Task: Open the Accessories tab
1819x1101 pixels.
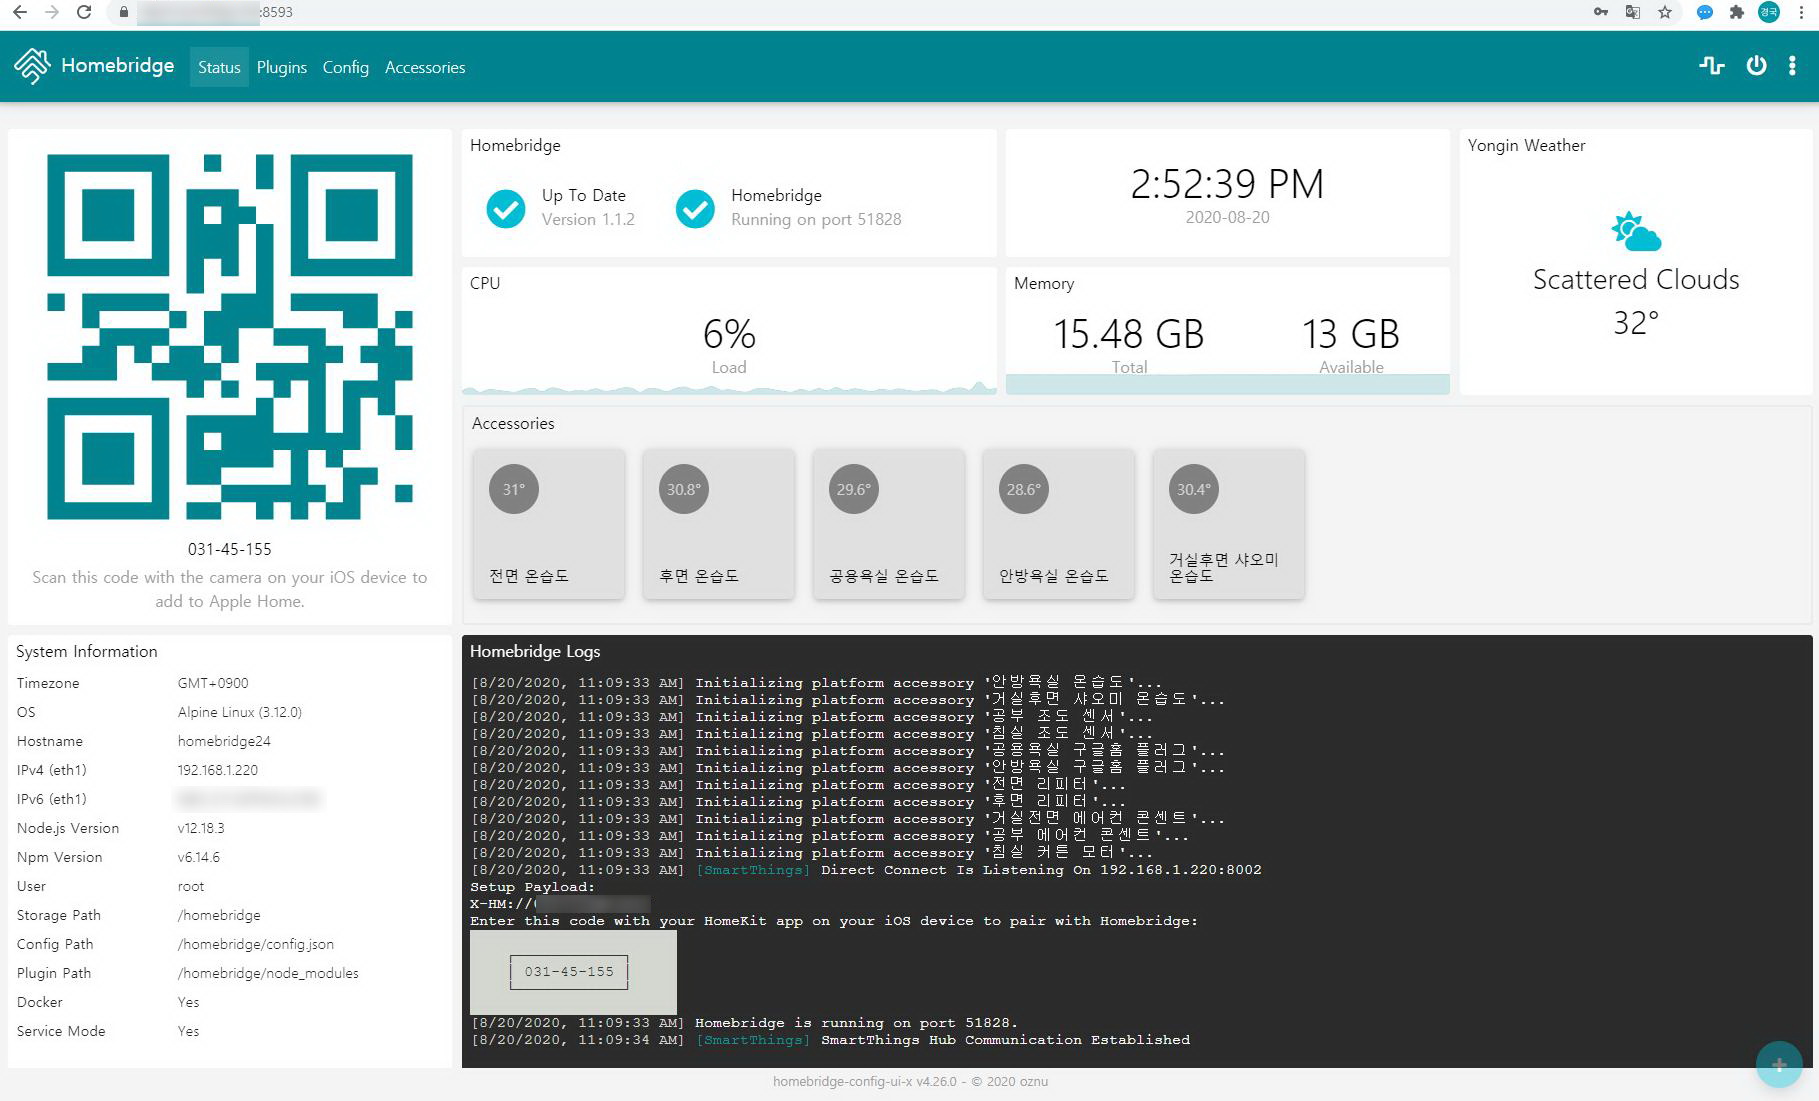Action: click(425, 67)
